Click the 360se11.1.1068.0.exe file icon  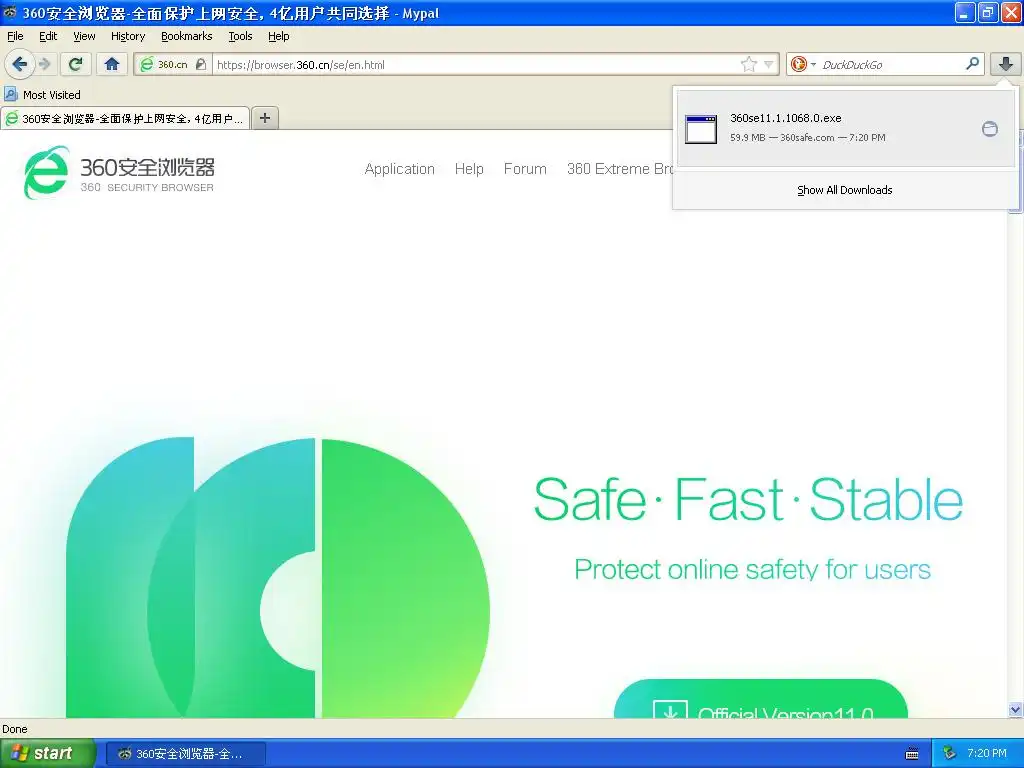pos(701,129)
